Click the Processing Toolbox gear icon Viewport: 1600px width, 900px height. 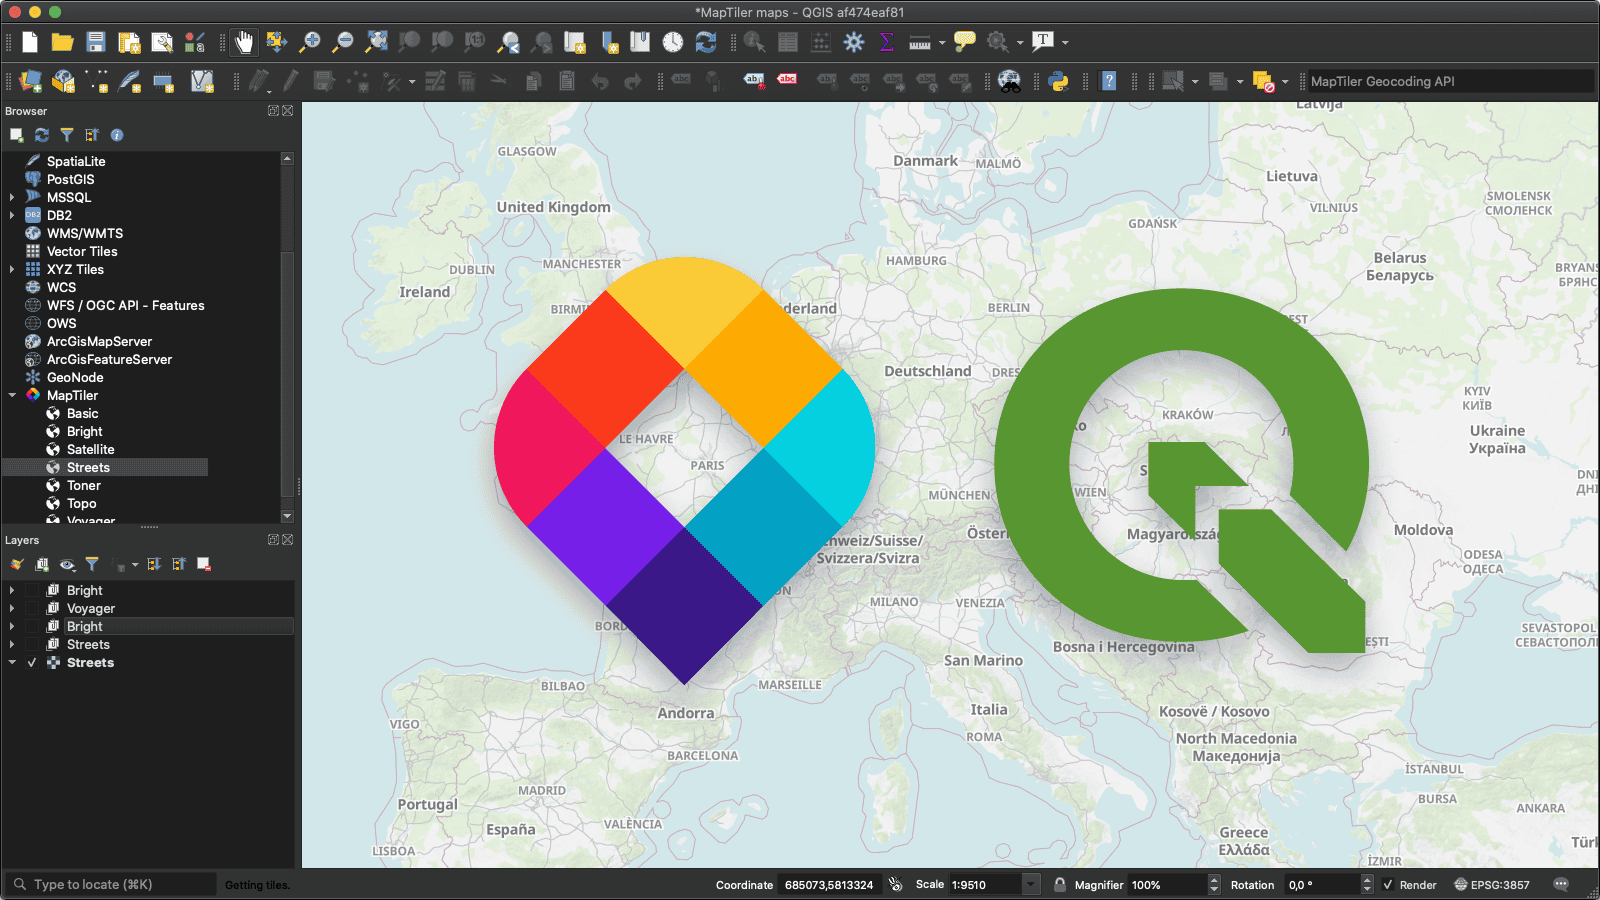pos(853,42)
